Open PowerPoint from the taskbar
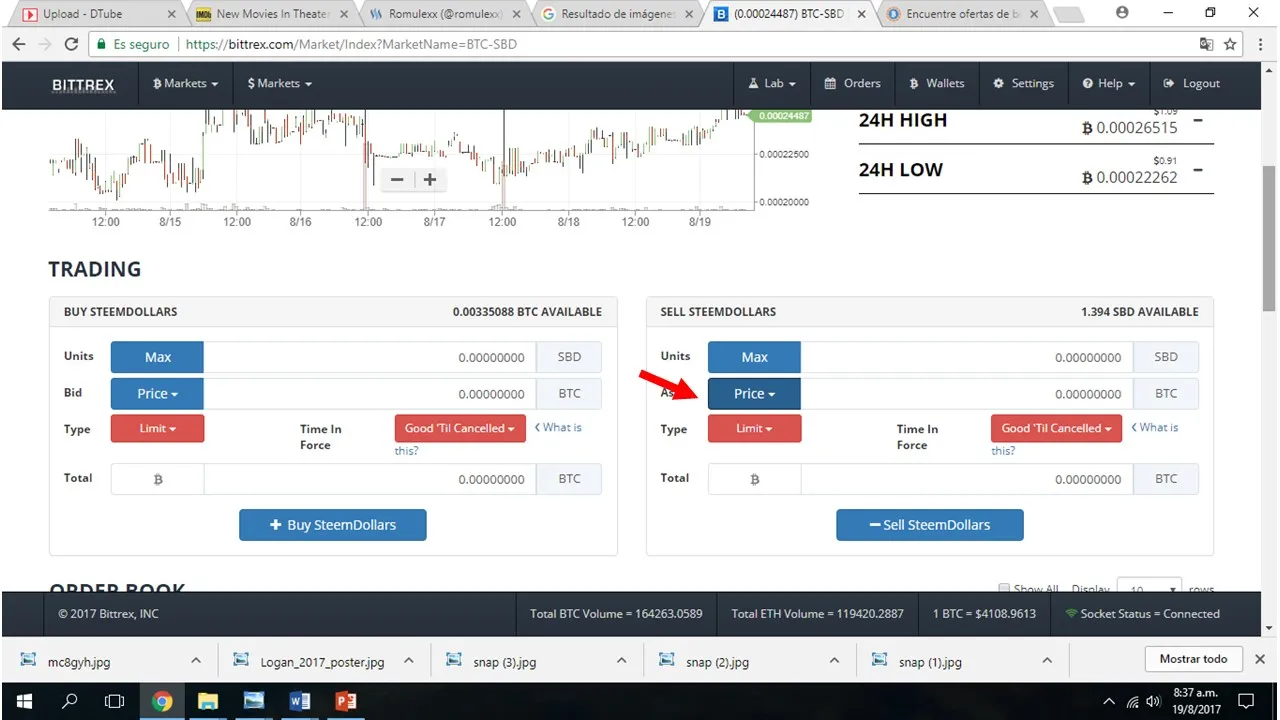This screenshot has width=1280, height=720. pyautogui.click(x=345, y=701)
